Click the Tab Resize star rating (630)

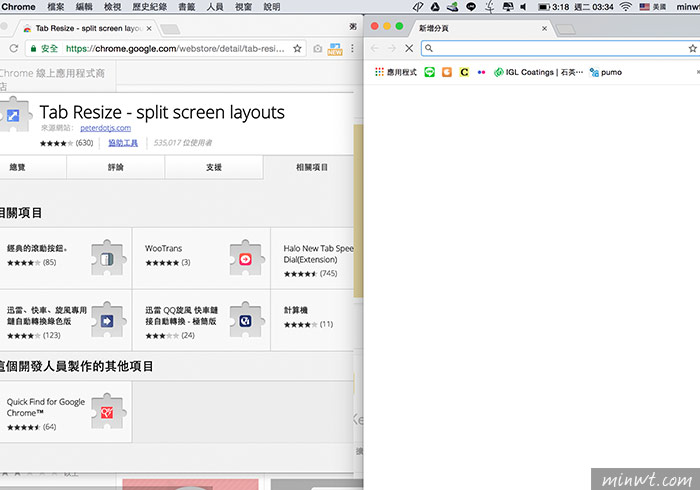point(66,143)
